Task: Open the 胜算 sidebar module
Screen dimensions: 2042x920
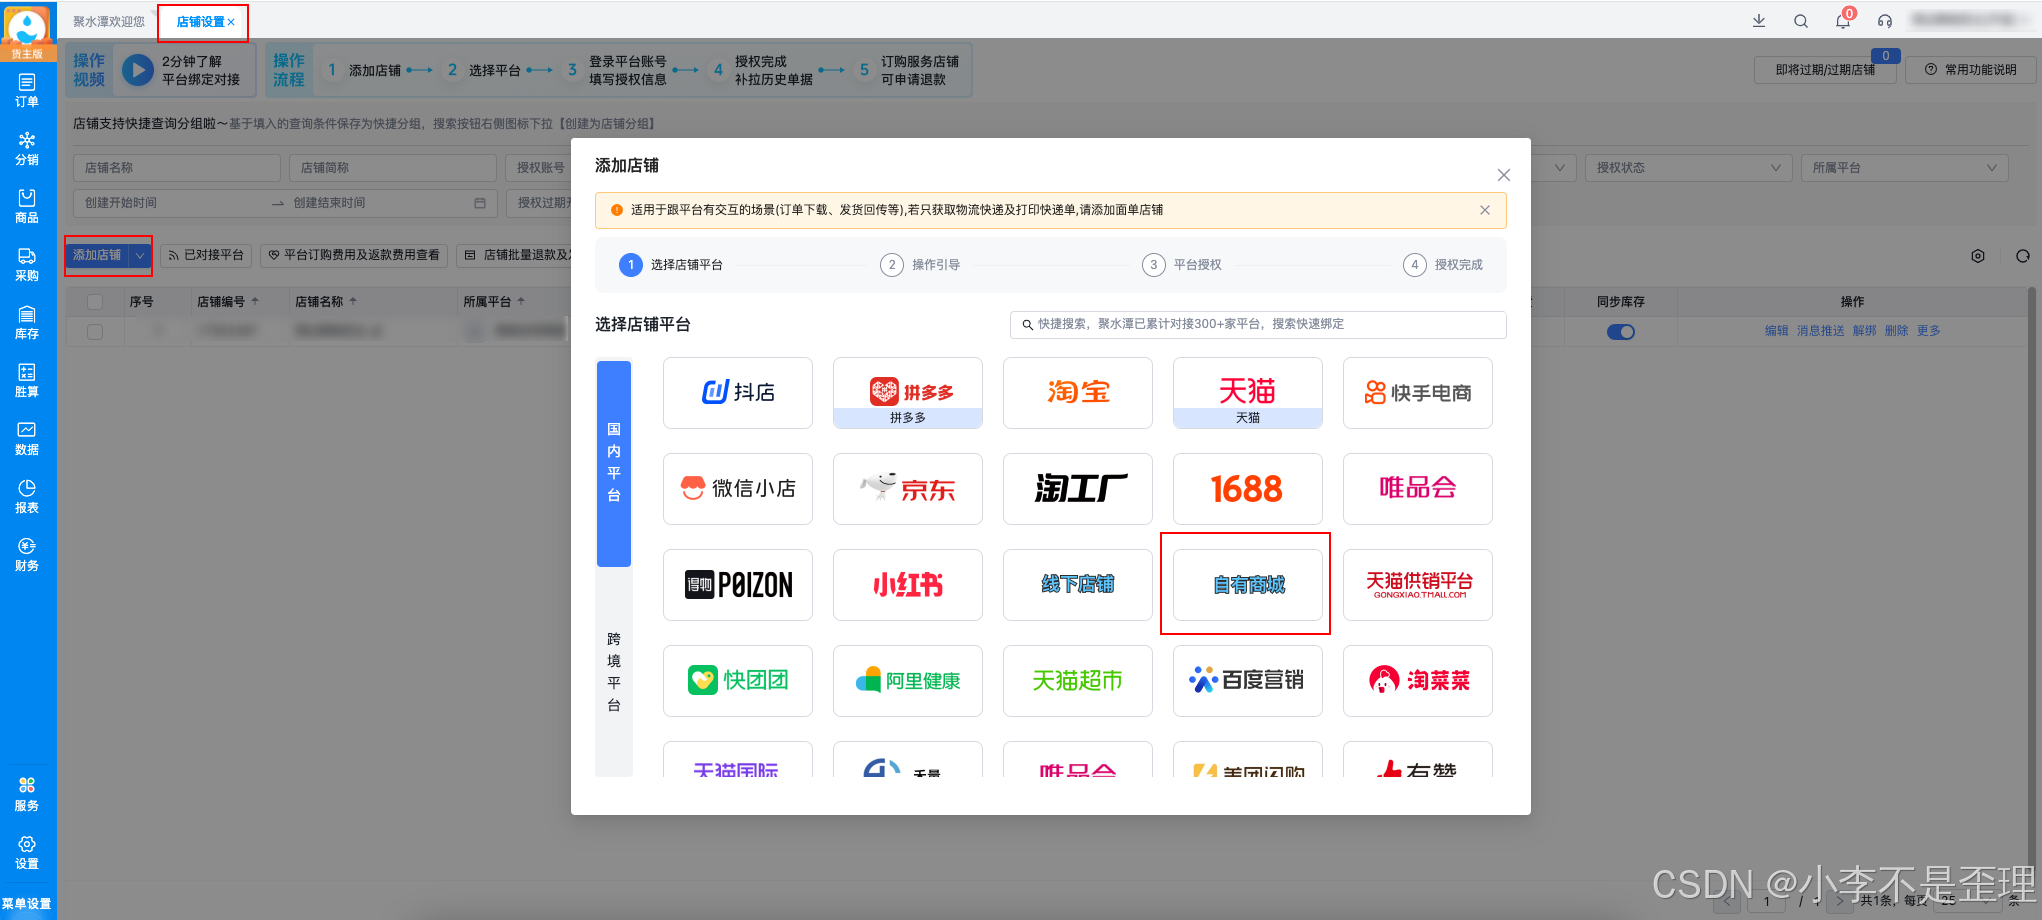Action: point(27,380)
